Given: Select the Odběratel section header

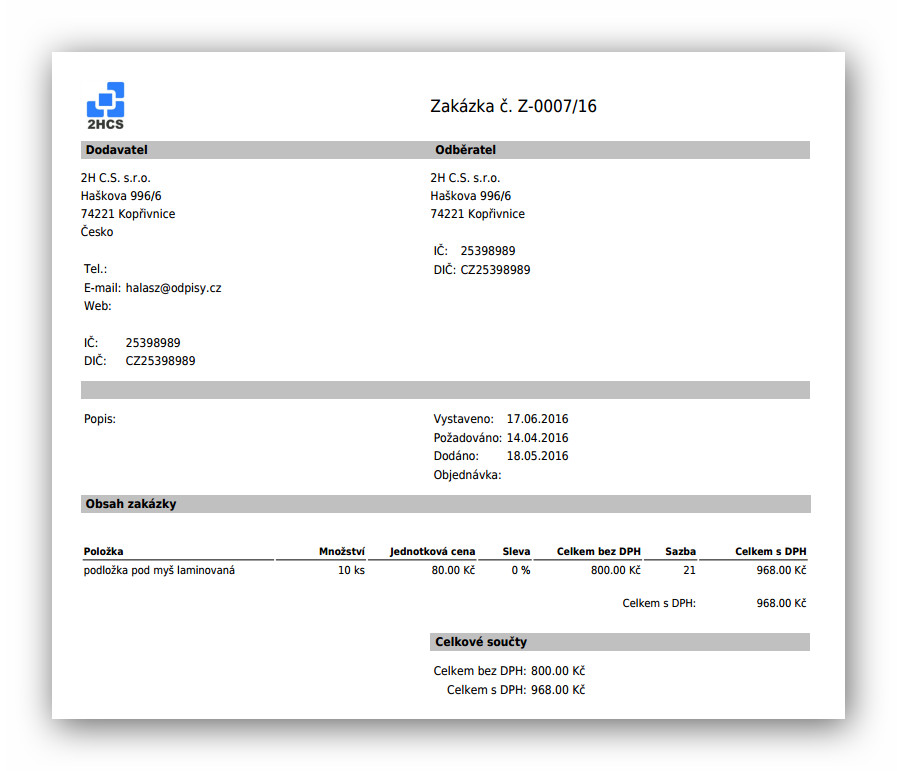Looking at the screenshot, I should point(465,150).
